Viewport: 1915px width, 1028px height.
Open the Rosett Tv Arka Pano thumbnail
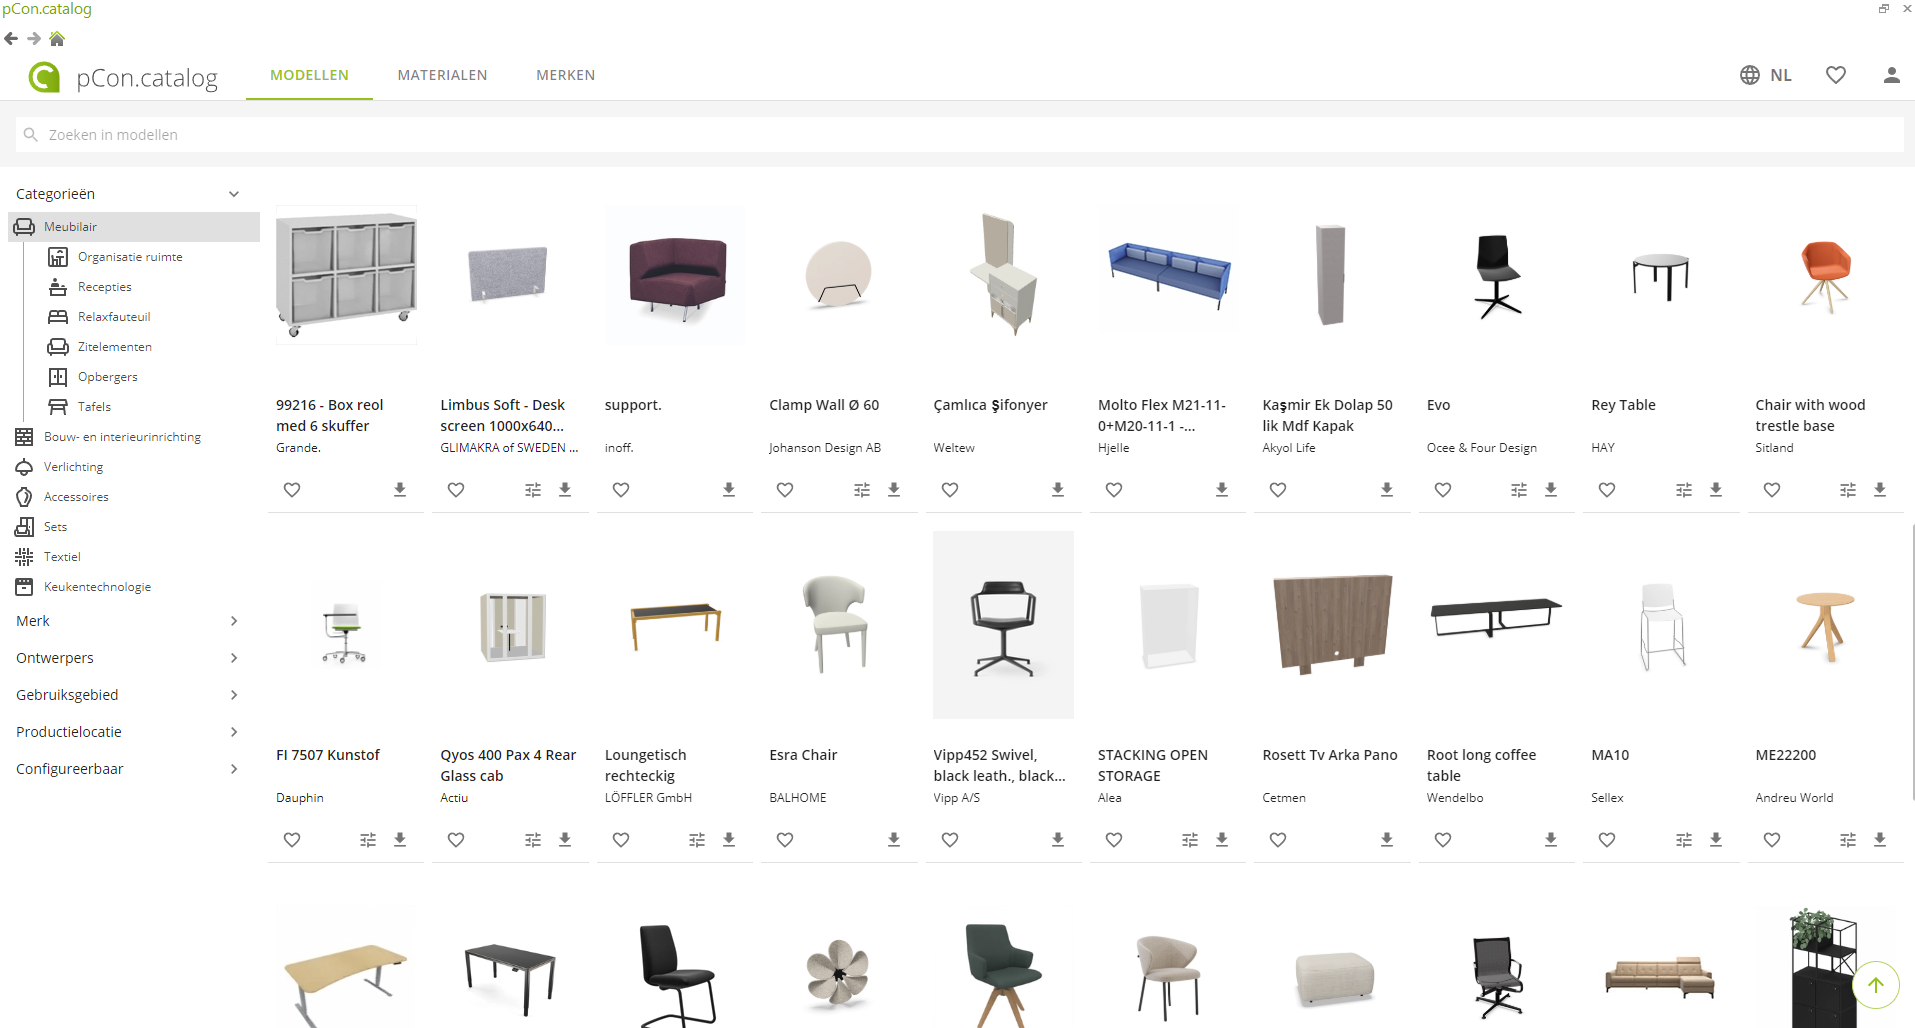tap(1332, 625)
